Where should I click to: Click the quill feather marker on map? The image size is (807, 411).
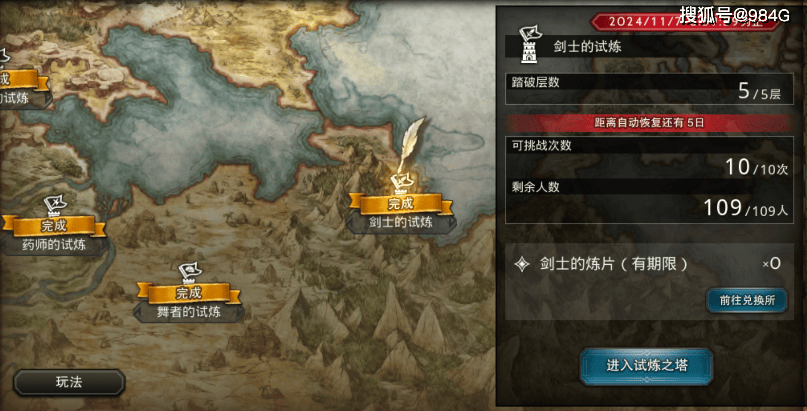[411, 145]
